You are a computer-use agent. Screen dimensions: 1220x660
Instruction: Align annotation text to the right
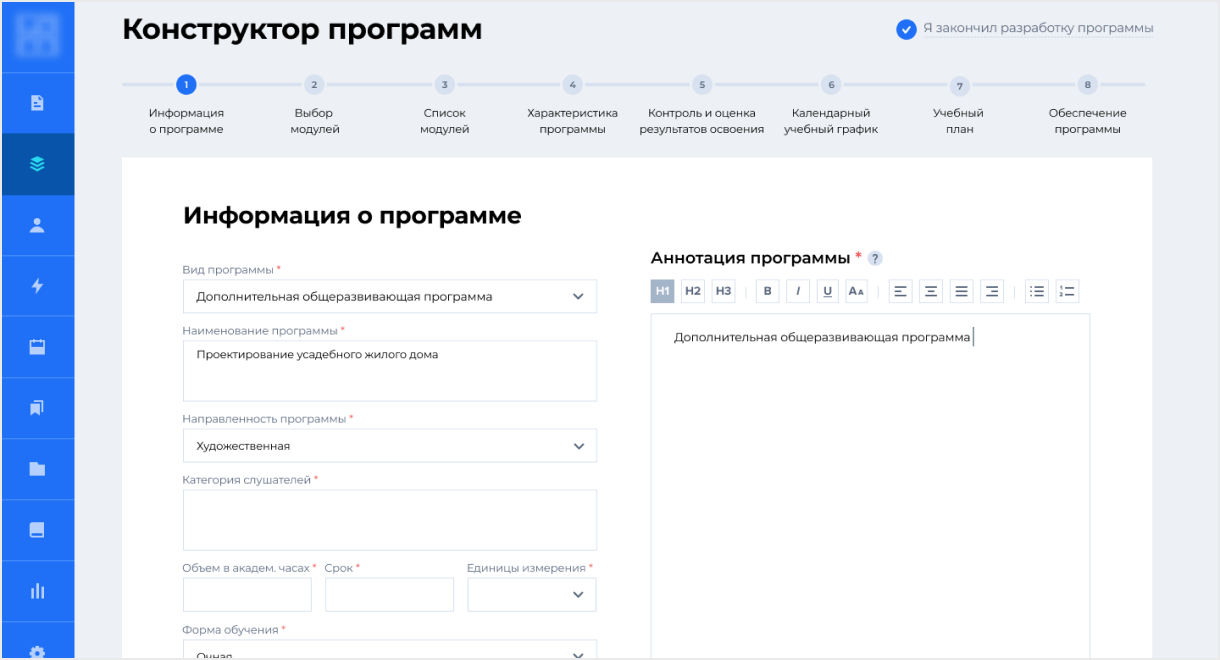click(x=992, y=291)
